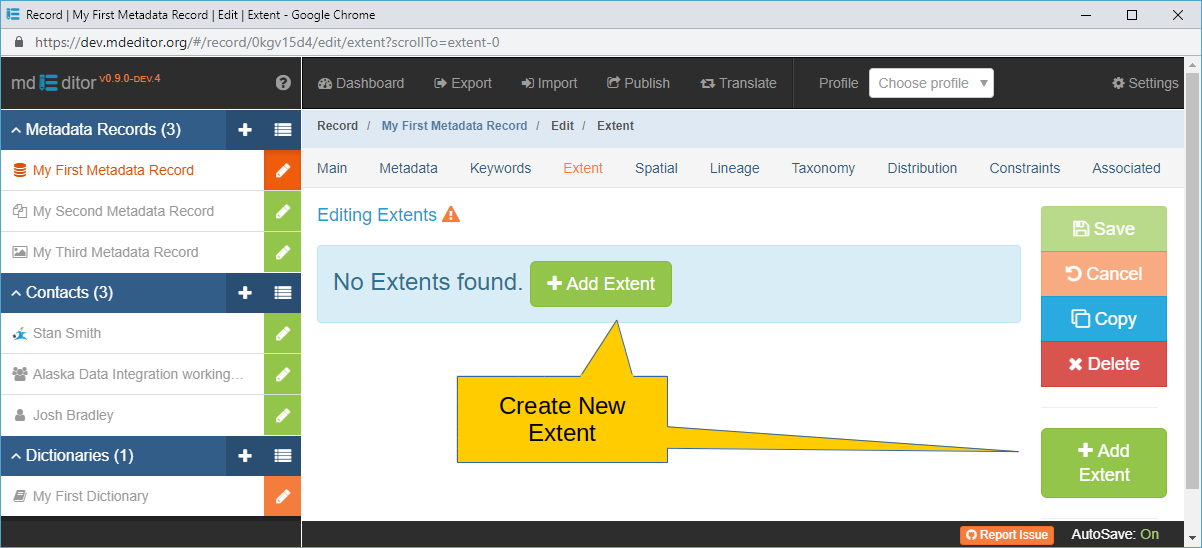Image resolution: width=1202 pixels, height=548 pixels.
Task: Click My First Metadata Record breadcrumb link
Action: pyautogui.click(x=454, y=126)
